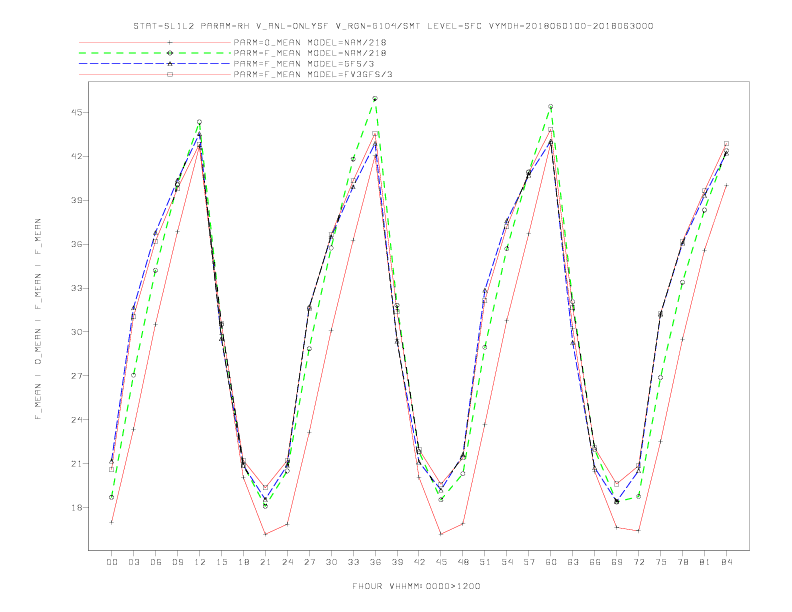Click y-axis tick label 42
The width and height of the screenshot is (792, 612).
click(78, 156)
